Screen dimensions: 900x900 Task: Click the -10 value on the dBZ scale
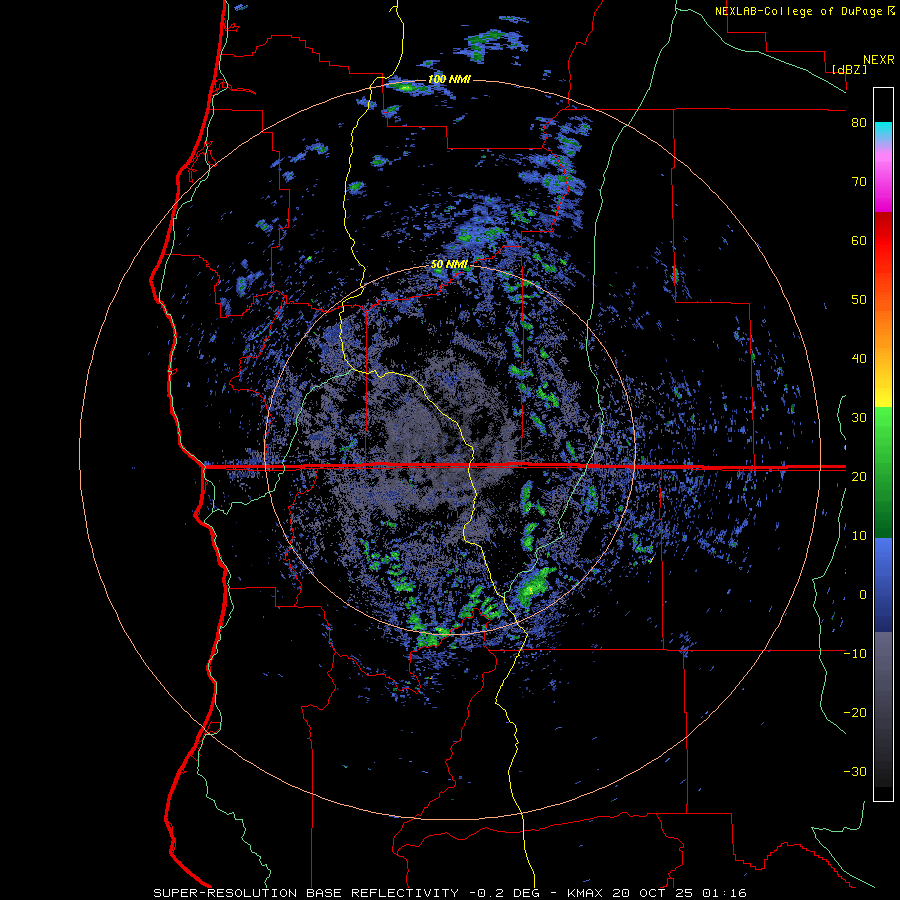(855, 654)
